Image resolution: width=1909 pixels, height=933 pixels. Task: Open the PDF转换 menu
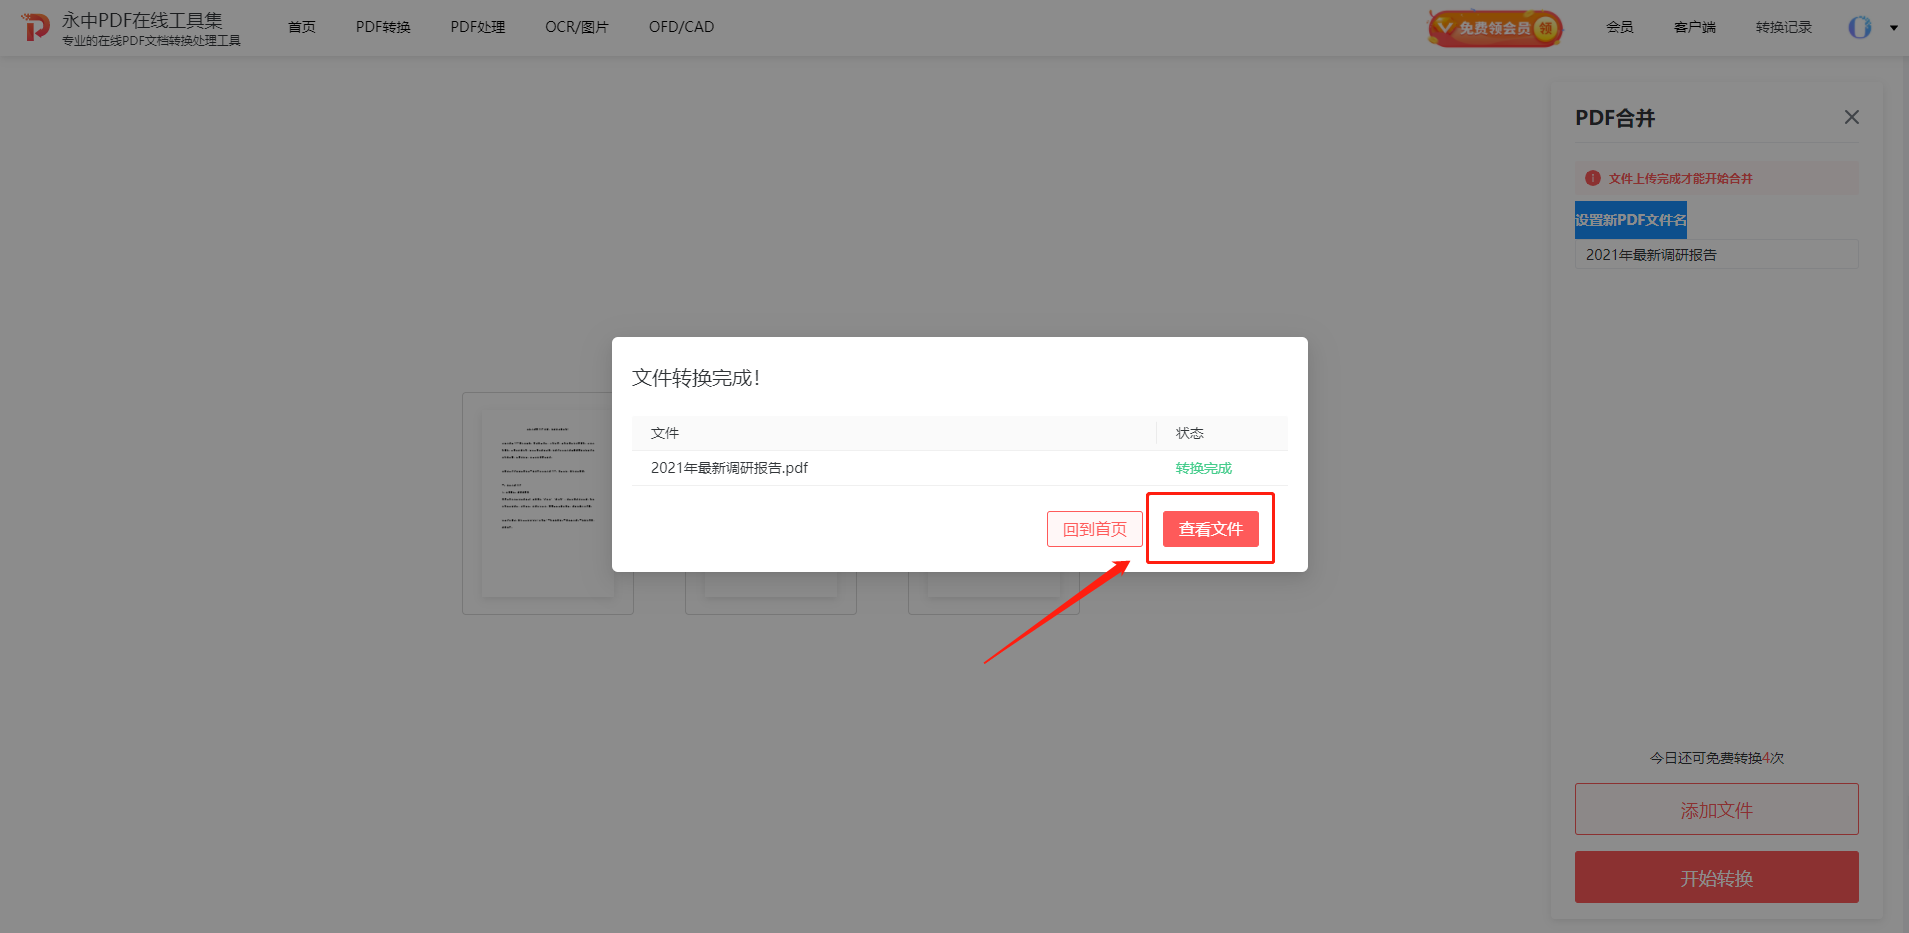coord(383,27)
